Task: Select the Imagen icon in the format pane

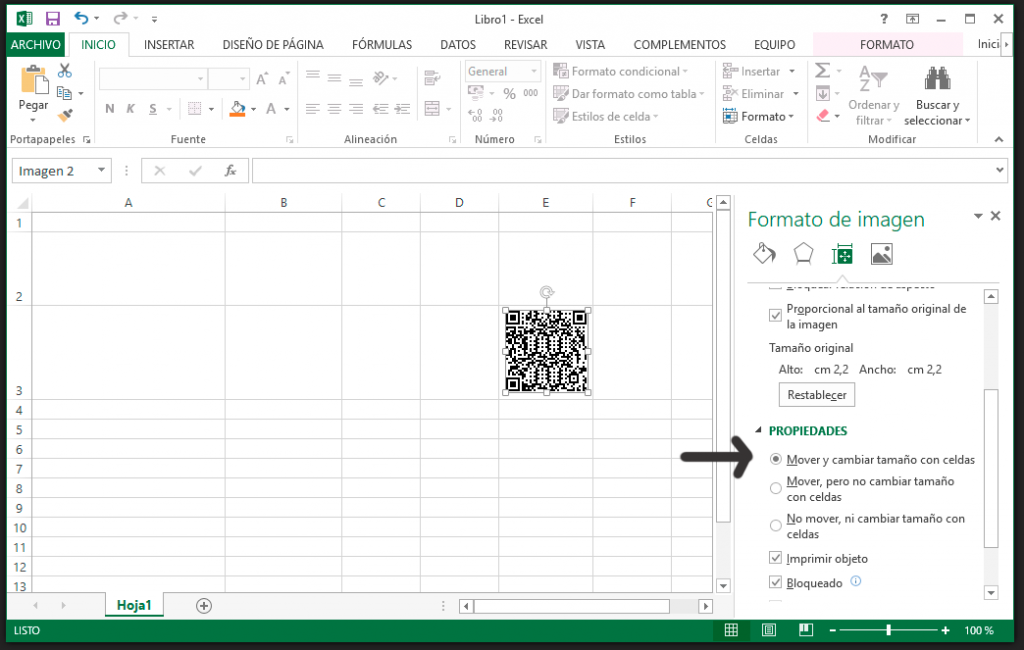Action: point(881,253)
